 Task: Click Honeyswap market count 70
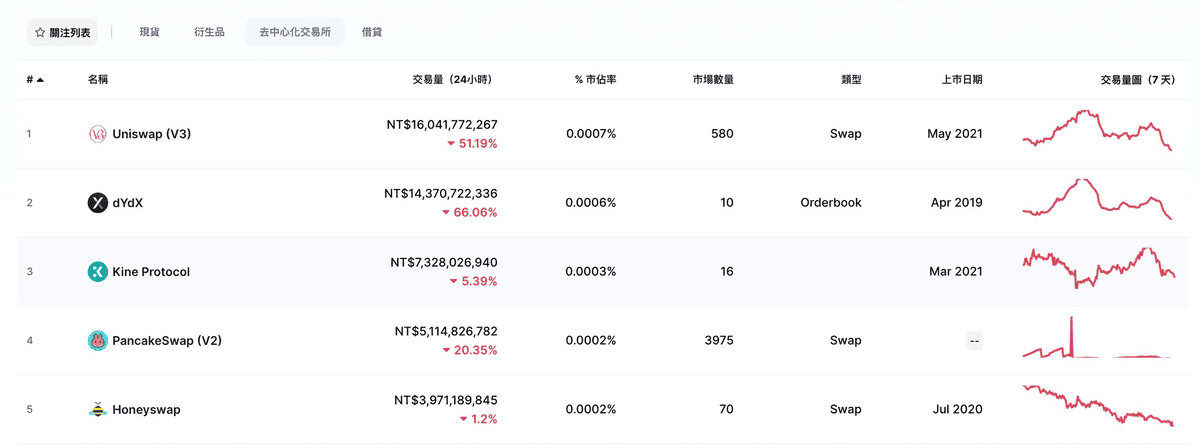point(727,409)
